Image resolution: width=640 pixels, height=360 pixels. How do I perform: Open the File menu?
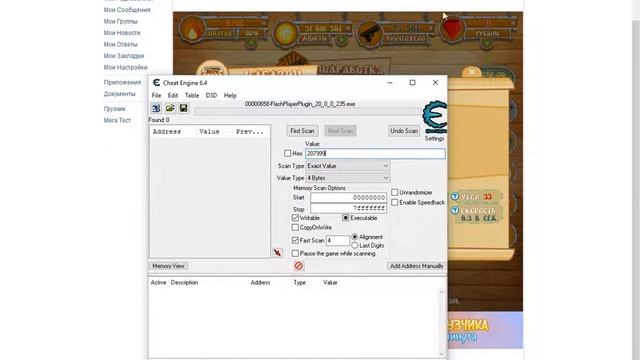point(156,96)
